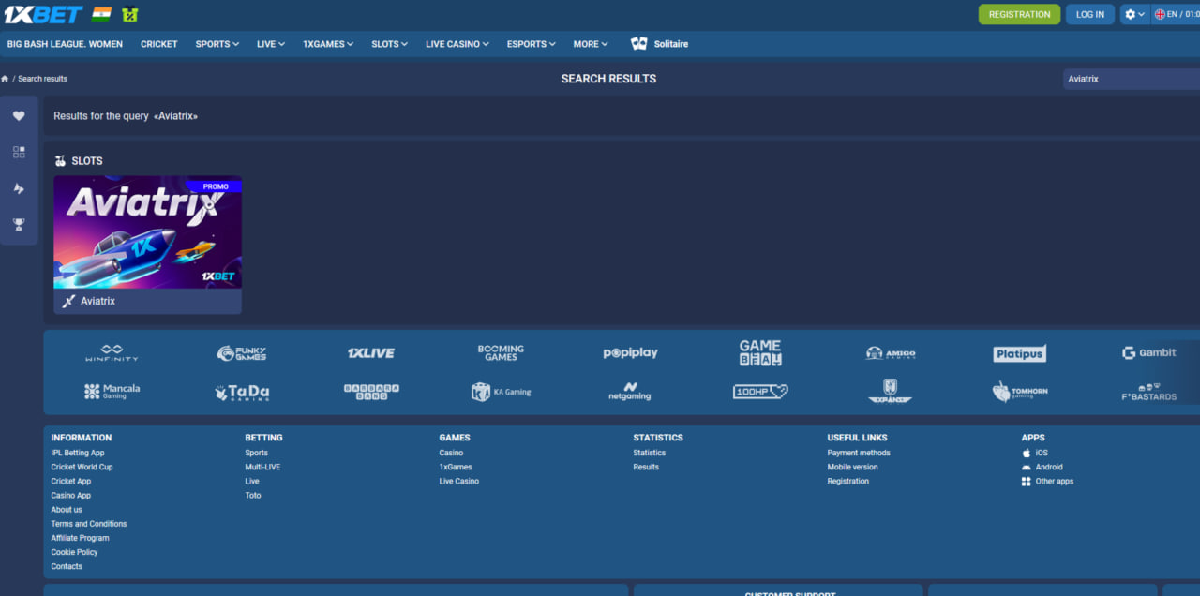The width and height of the screenshot is (1200, 596).
Task: Open the Aviatrix game thumbnail
Action: [147, 232]
